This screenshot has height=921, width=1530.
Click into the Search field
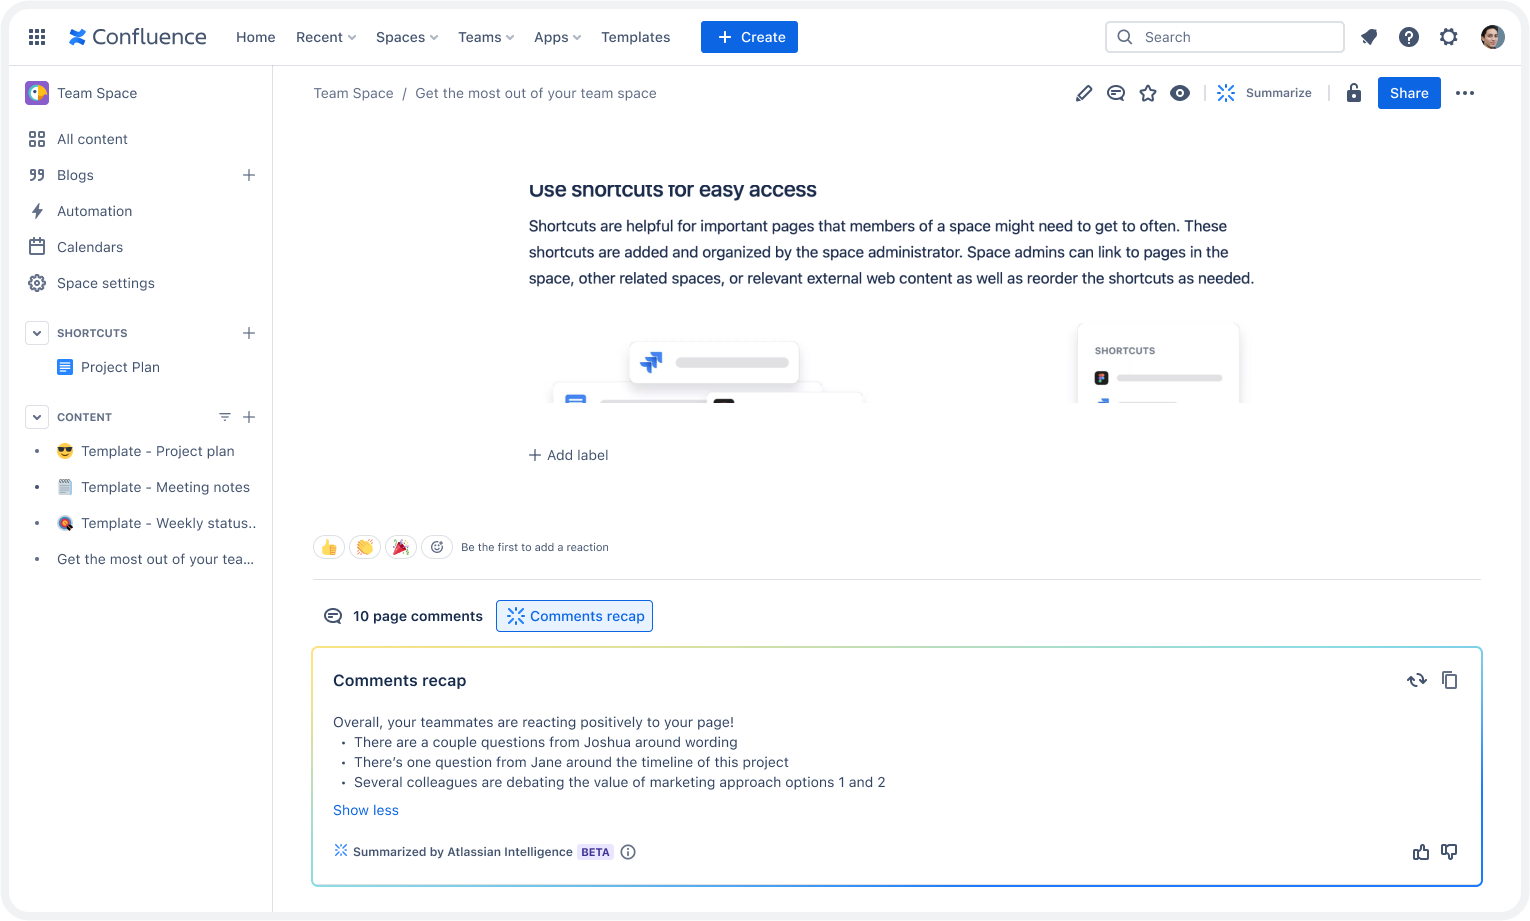[x=1224, y=37]
